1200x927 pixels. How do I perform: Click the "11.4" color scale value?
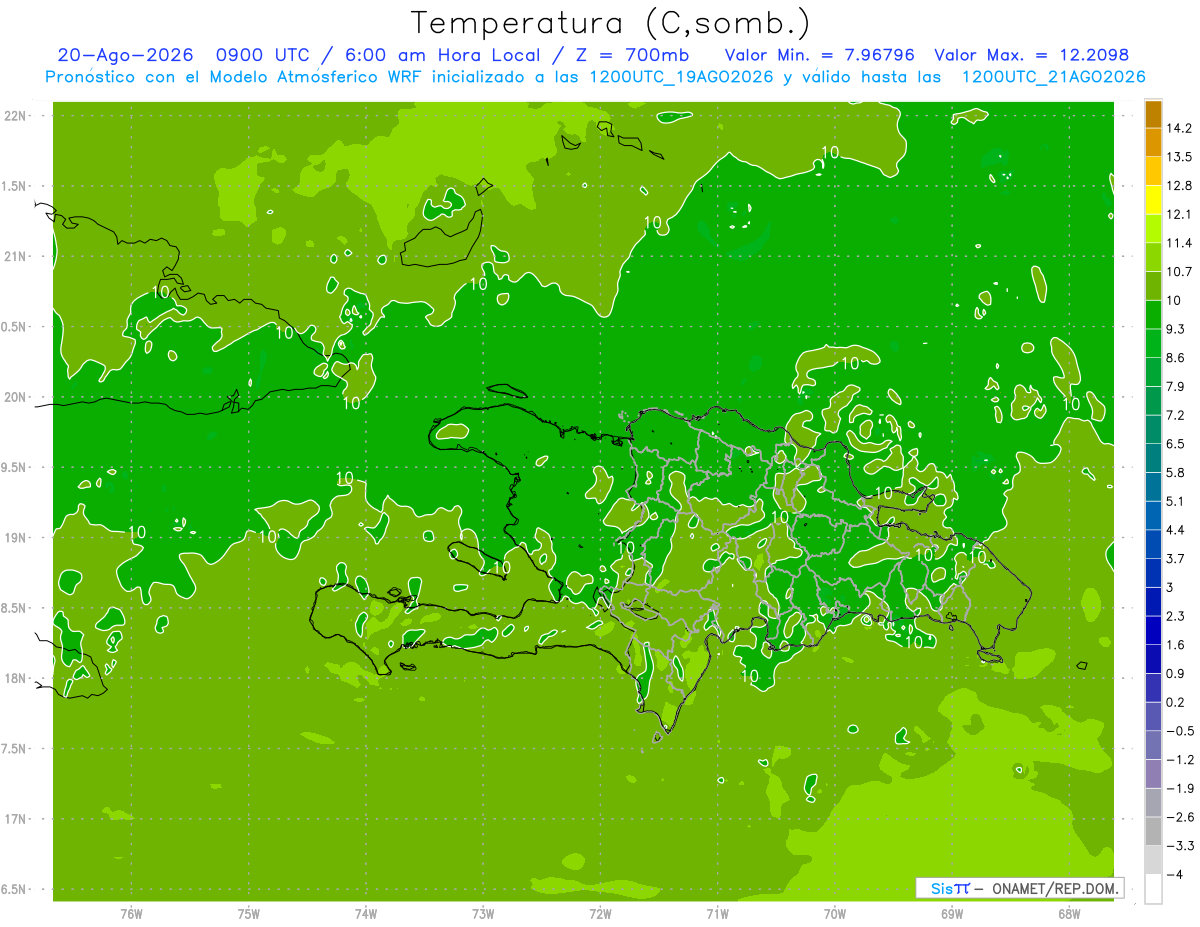[x=1179, y=243]
